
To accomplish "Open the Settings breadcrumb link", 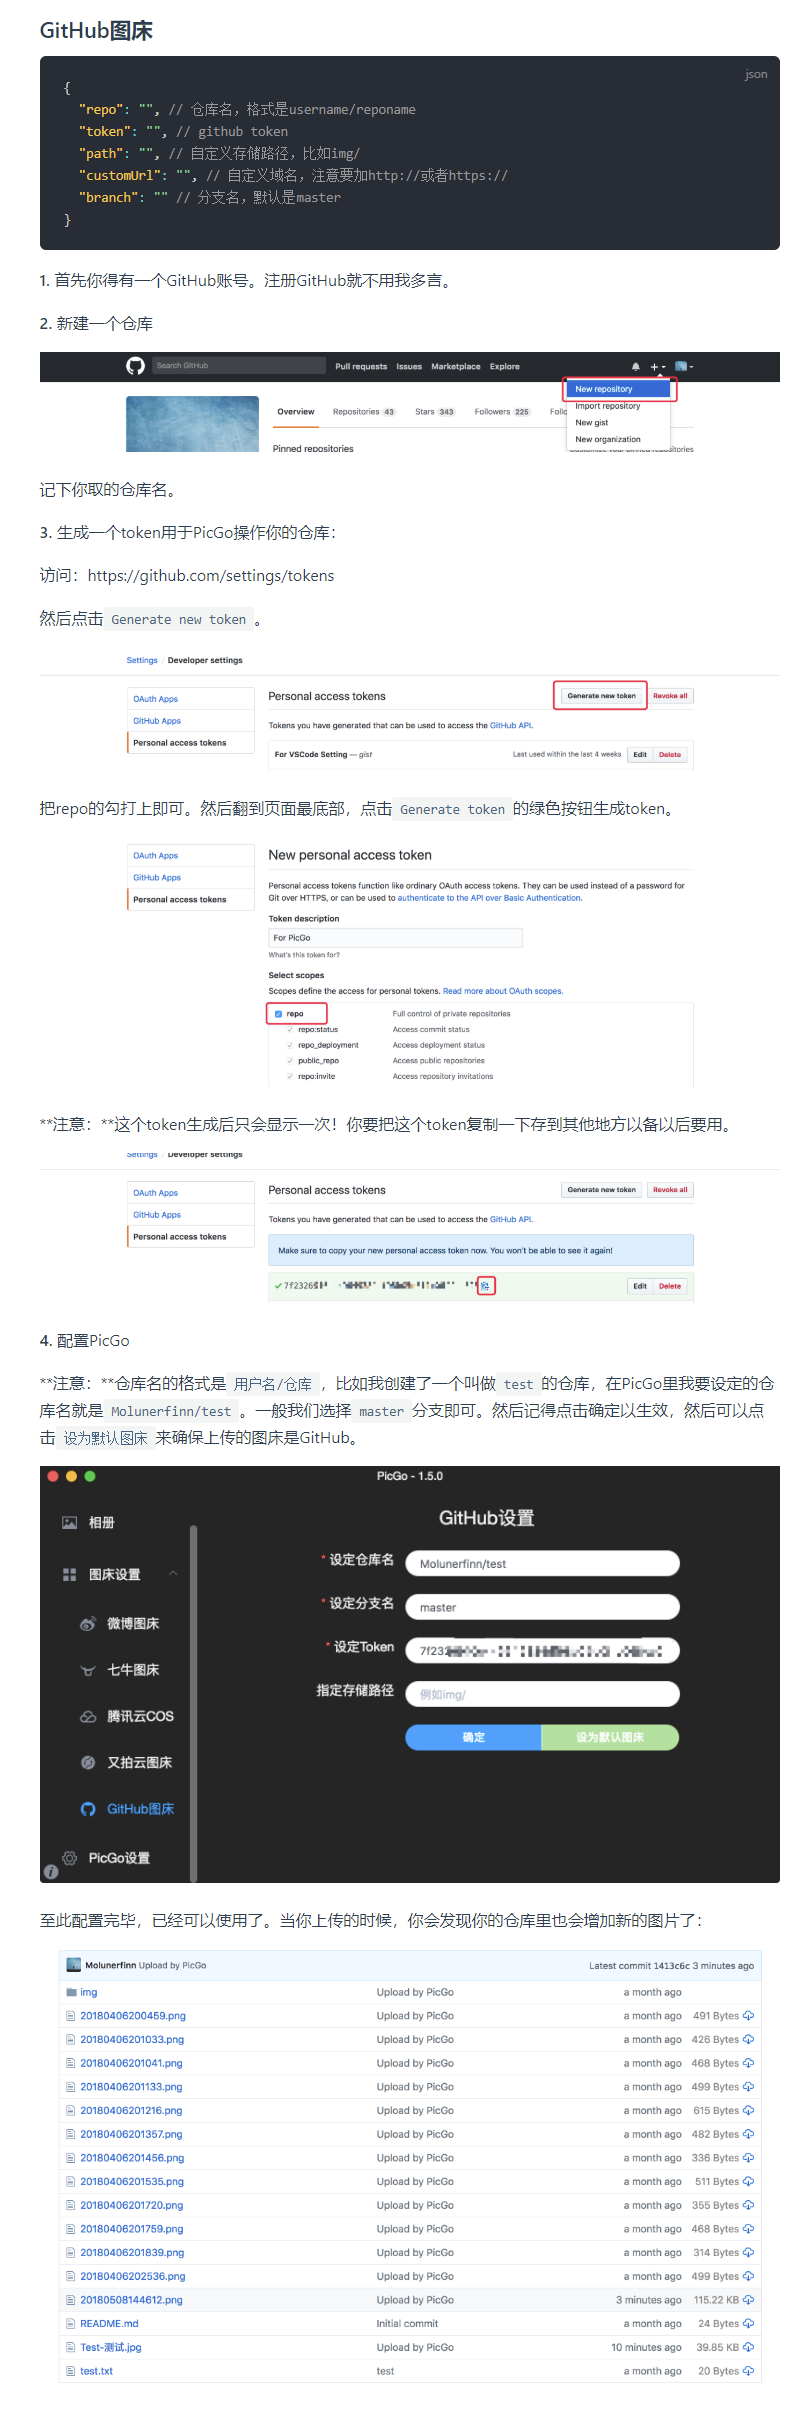I will 142,660.
